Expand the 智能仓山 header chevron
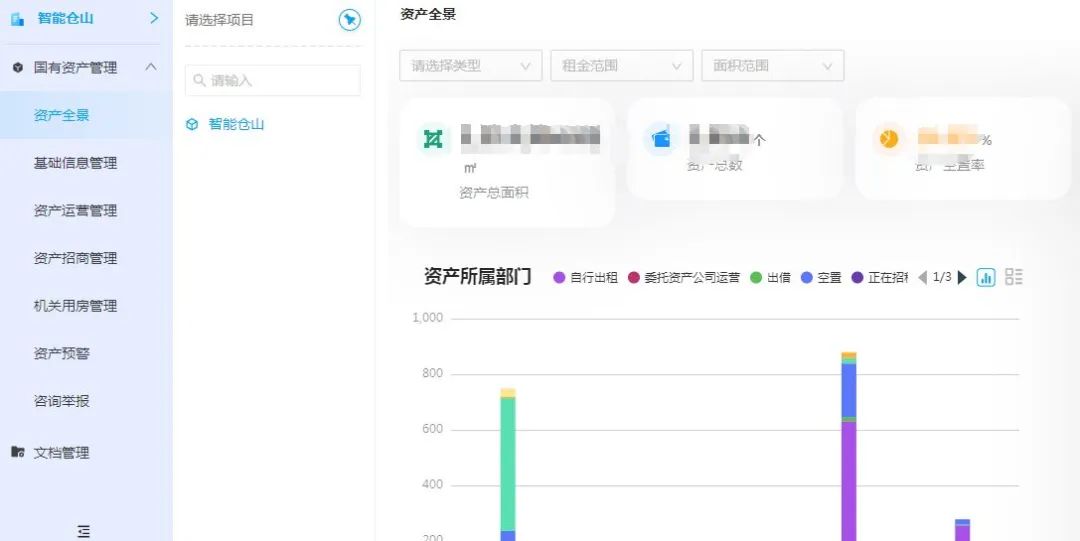 click(x=154, y=18)
